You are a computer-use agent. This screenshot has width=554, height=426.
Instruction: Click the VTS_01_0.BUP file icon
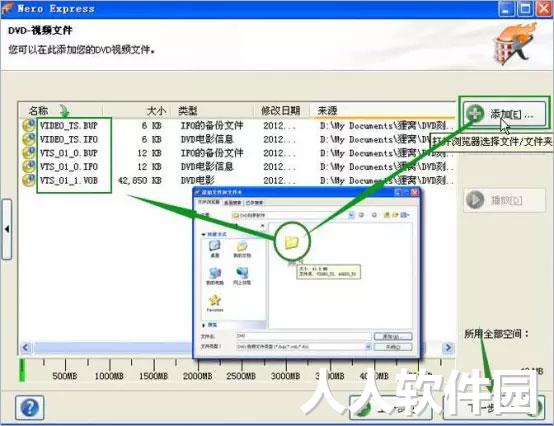coord(29,153)
